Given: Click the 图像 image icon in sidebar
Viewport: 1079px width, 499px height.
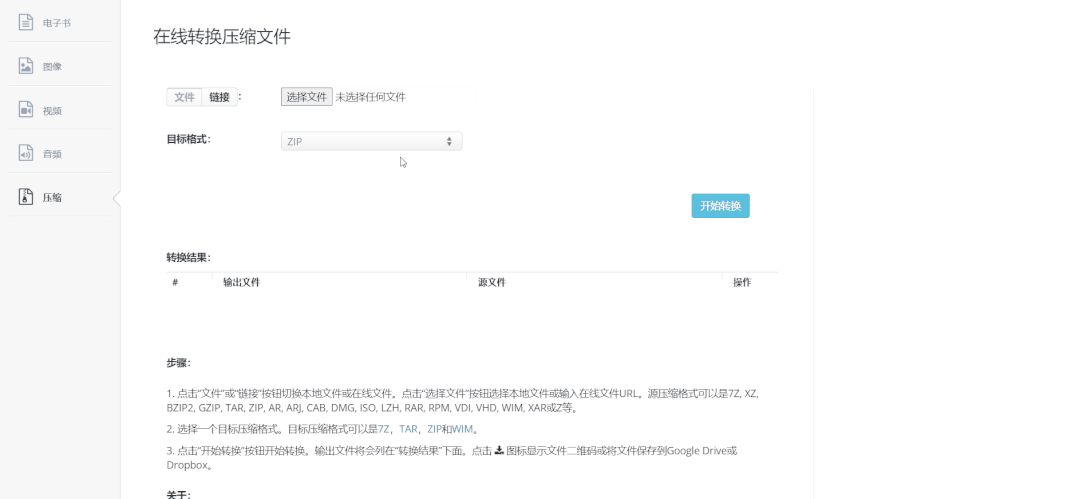Looking at the screenshot, I should (25, 66).
